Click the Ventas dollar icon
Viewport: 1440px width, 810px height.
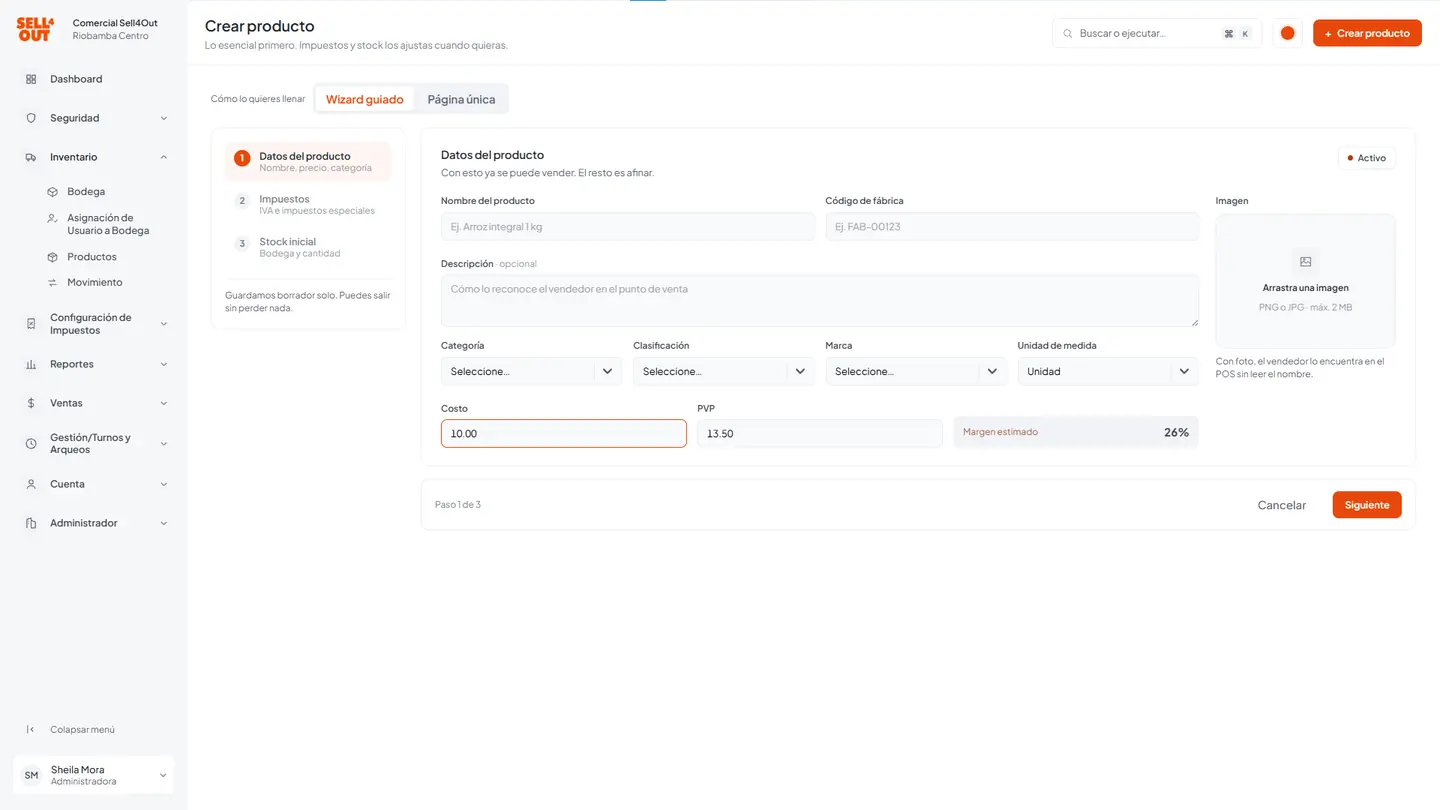(31, 403)
